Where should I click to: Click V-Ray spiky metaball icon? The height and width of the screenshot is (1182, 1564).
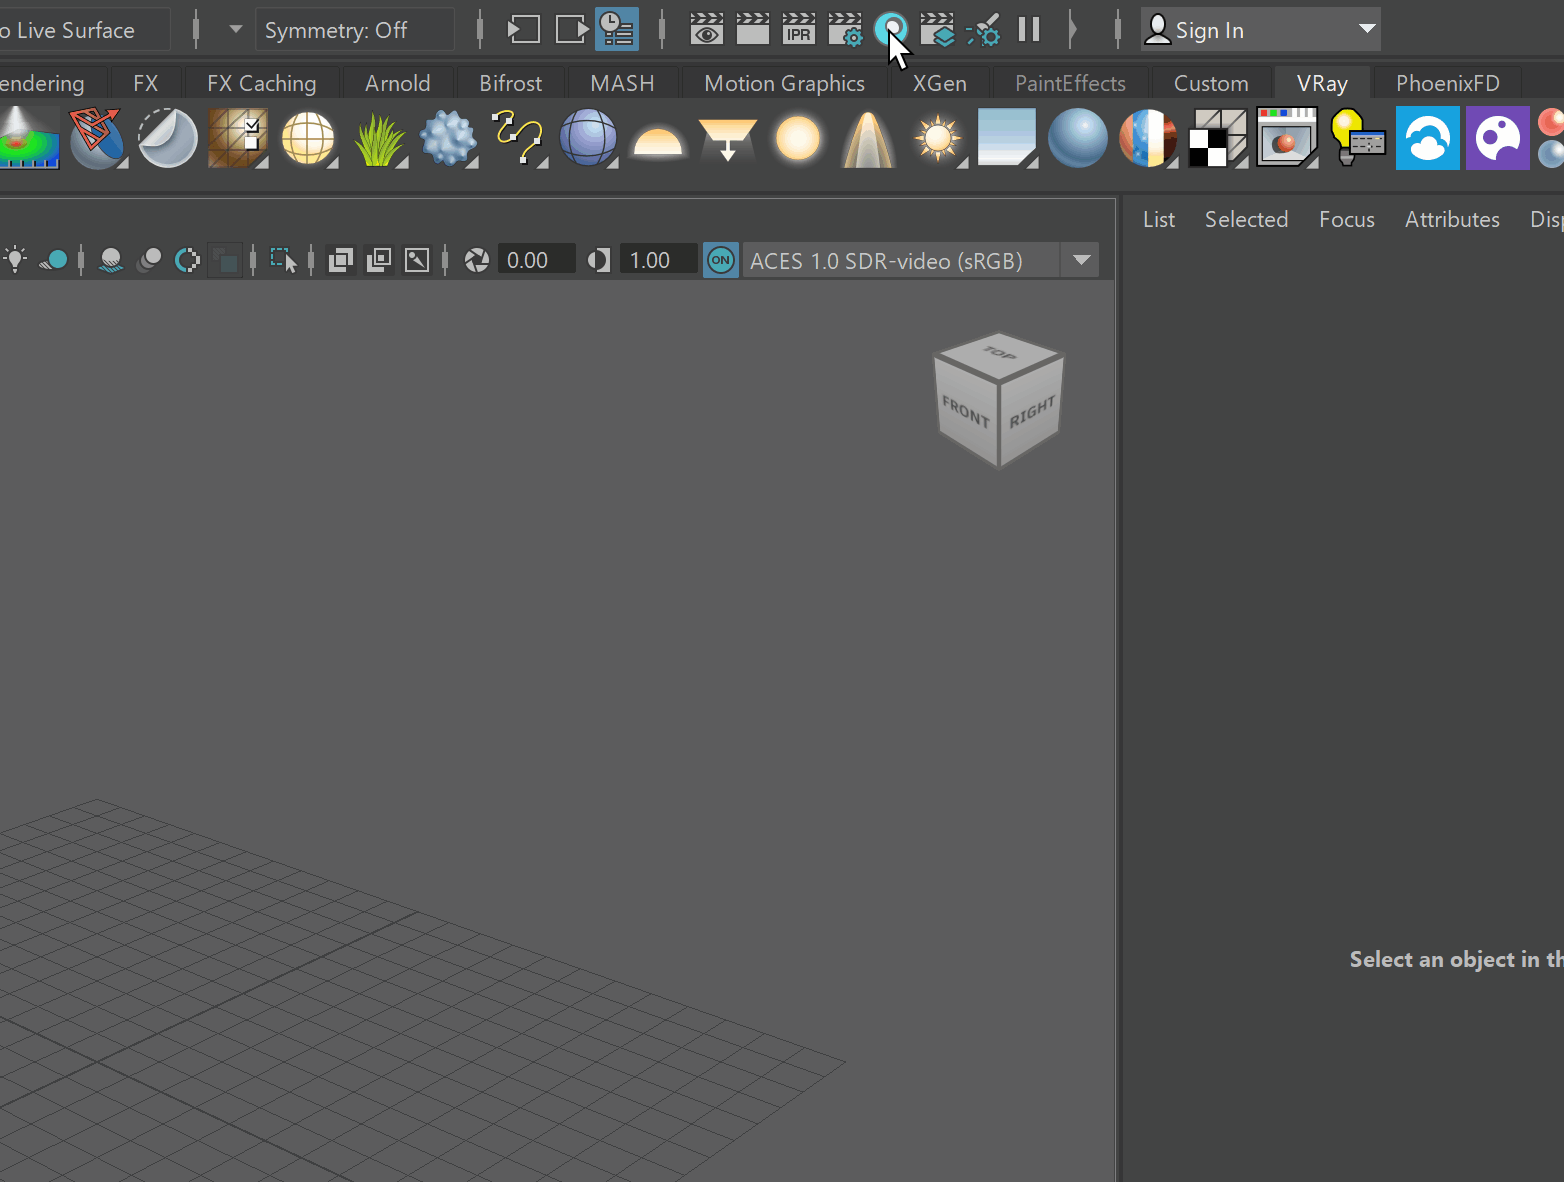pos(448,137)
